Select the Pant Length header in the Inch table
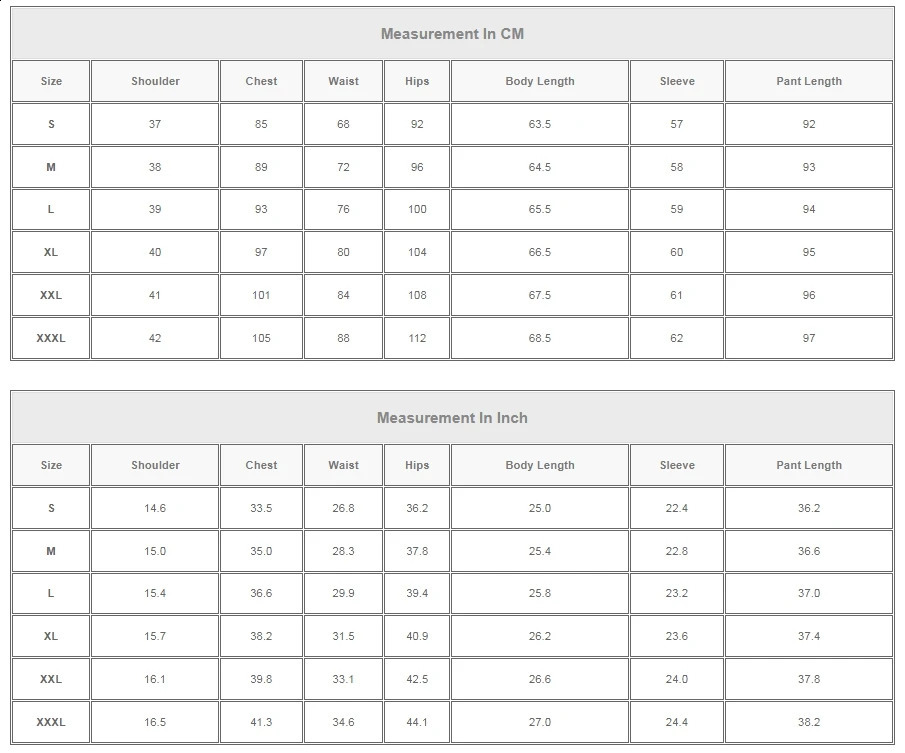Screen dimensions: 905x753 click(x=808, y=465)
